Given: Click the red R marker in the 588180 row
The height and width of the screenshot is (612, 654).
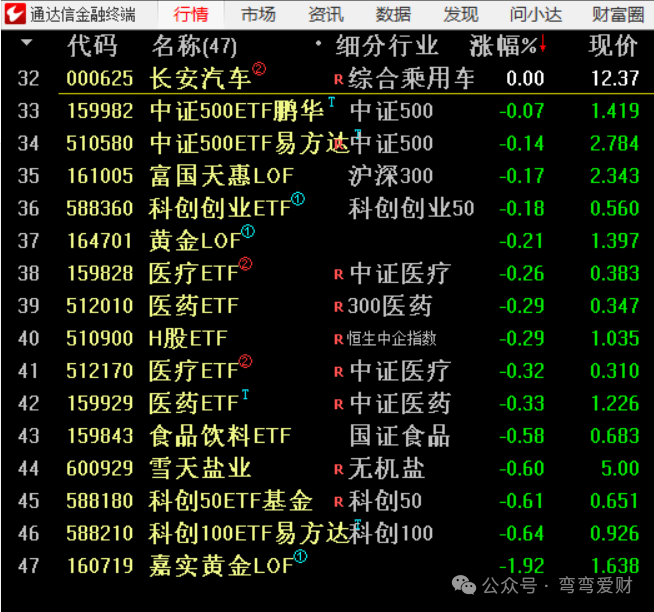Looking at the screenshot, I should coord(339,502).
